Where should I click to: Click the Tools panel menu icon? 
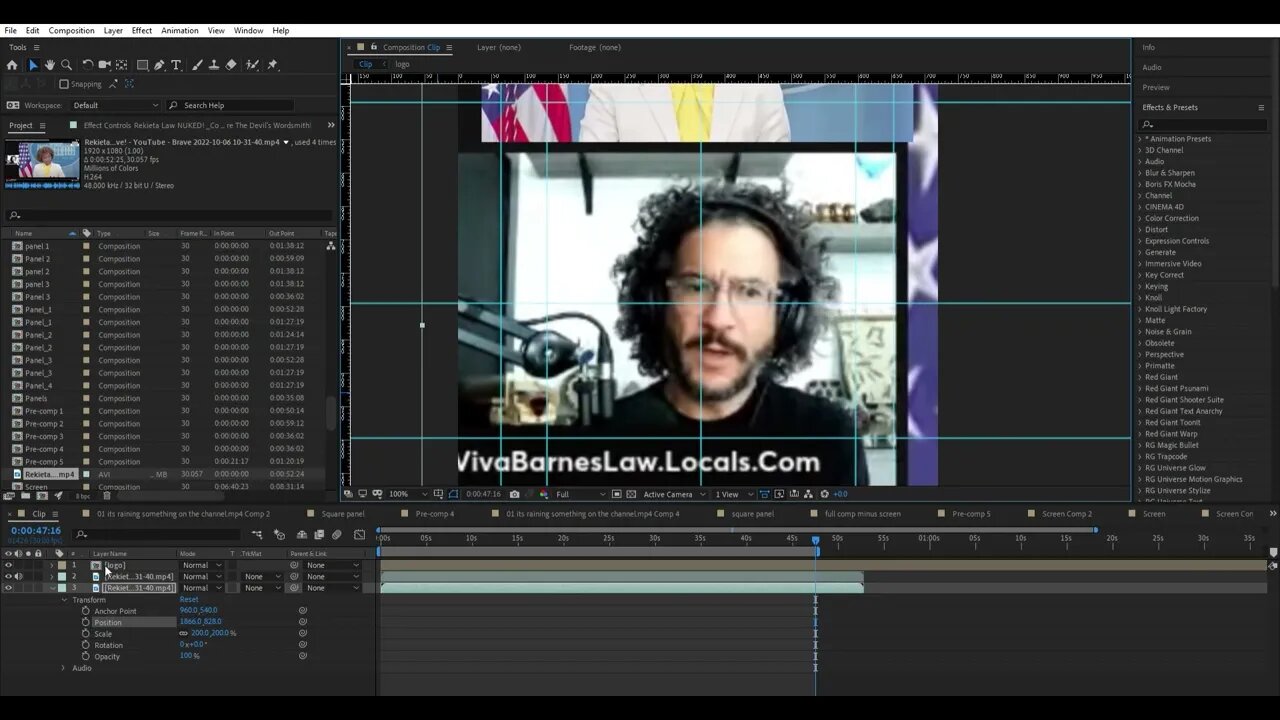click(x=35, y=47)
